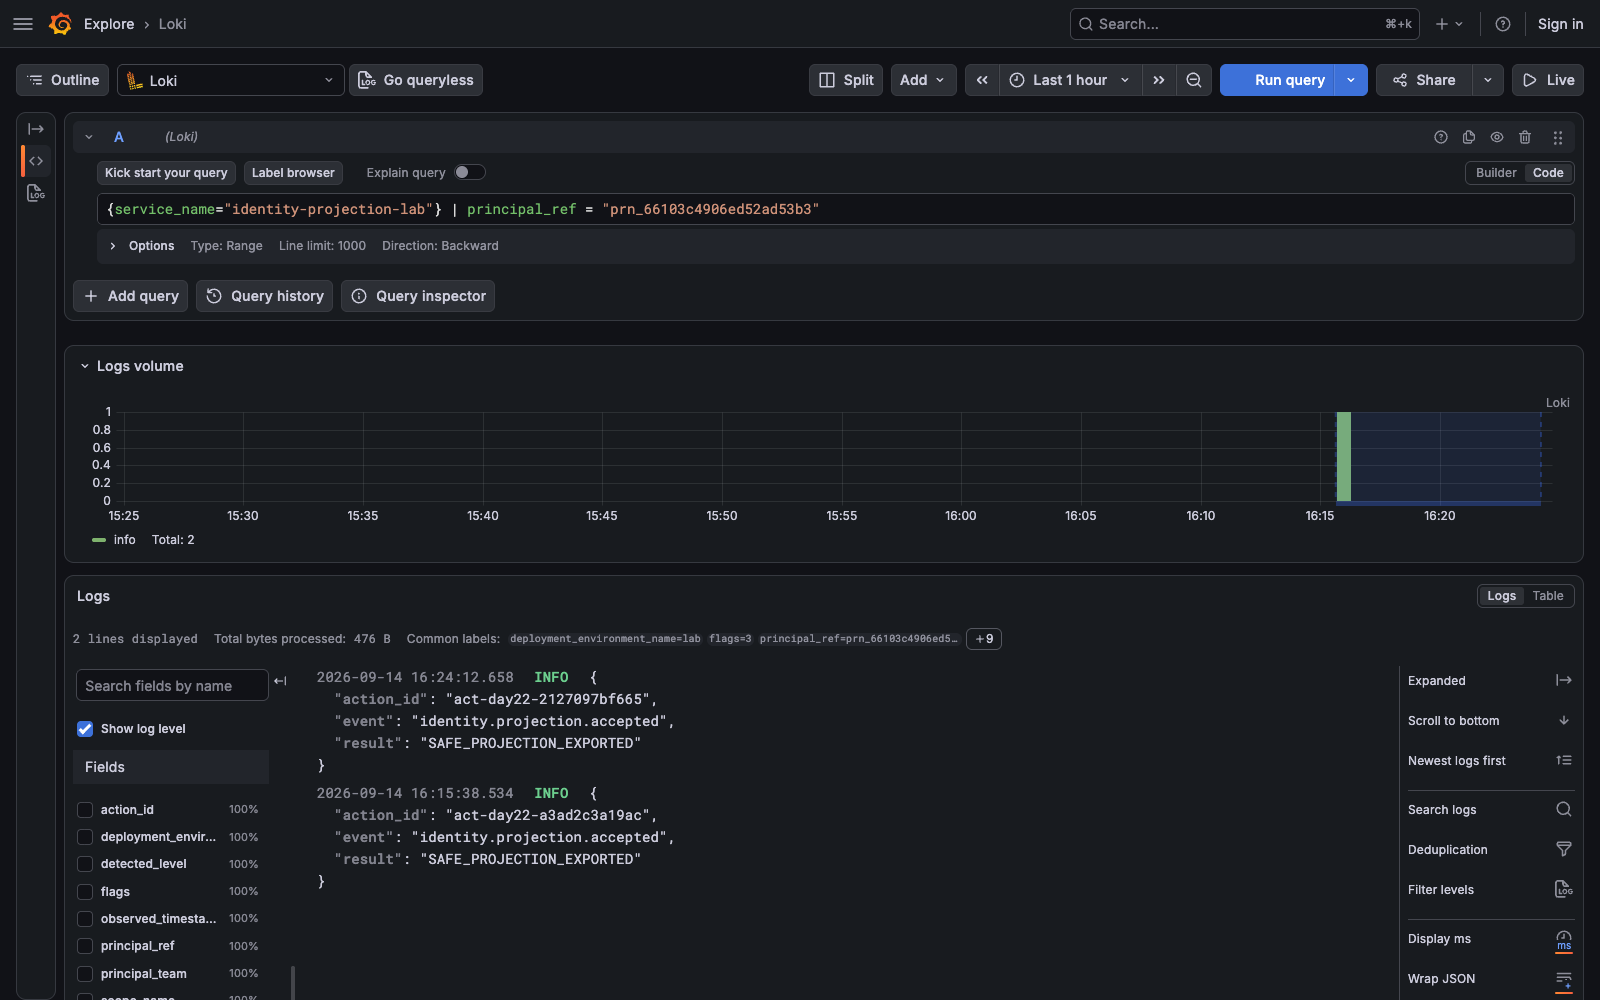Click the Loki breadcrumb
Viewport: 1600px width, 1000px height.
[x=172, y=24]
